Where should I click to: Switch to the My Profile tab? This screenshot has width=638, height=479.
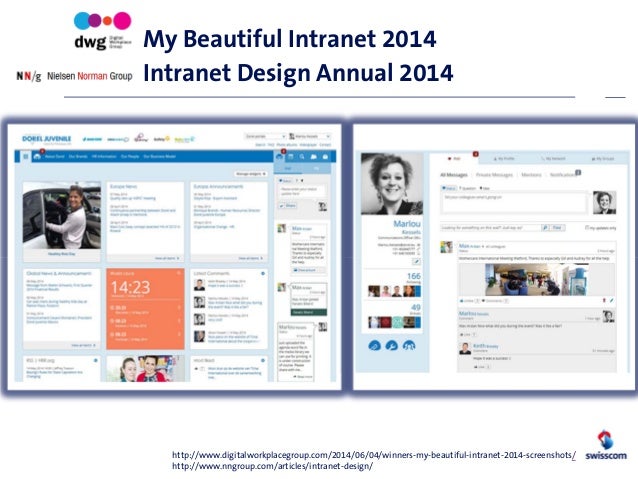tap(503, 159)
